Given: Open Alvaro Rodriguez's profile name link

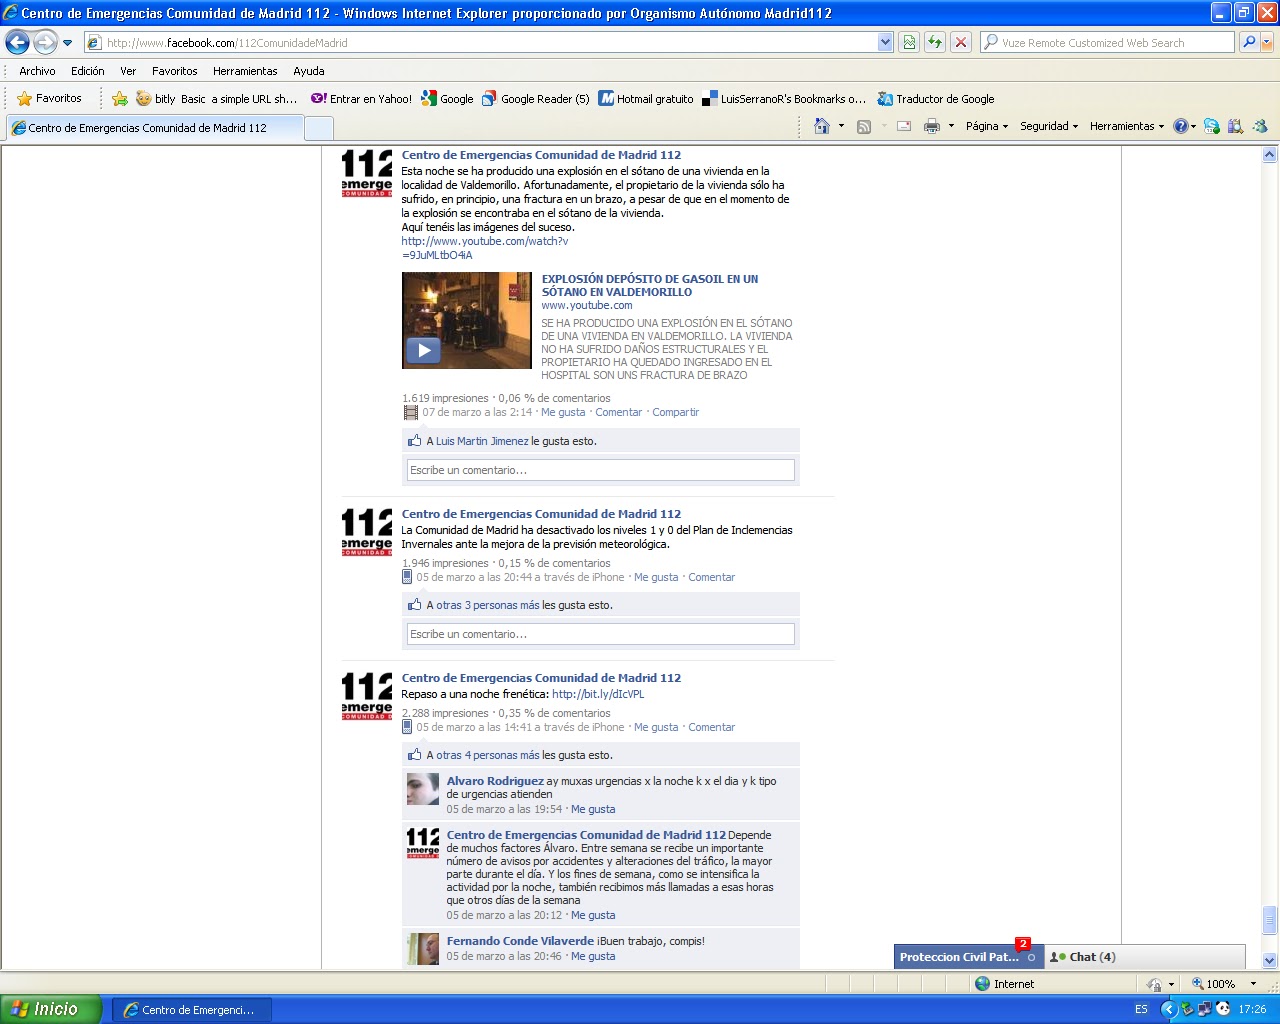Looking at the screenshot, I should pyautogui.click(x=495, y=781).
